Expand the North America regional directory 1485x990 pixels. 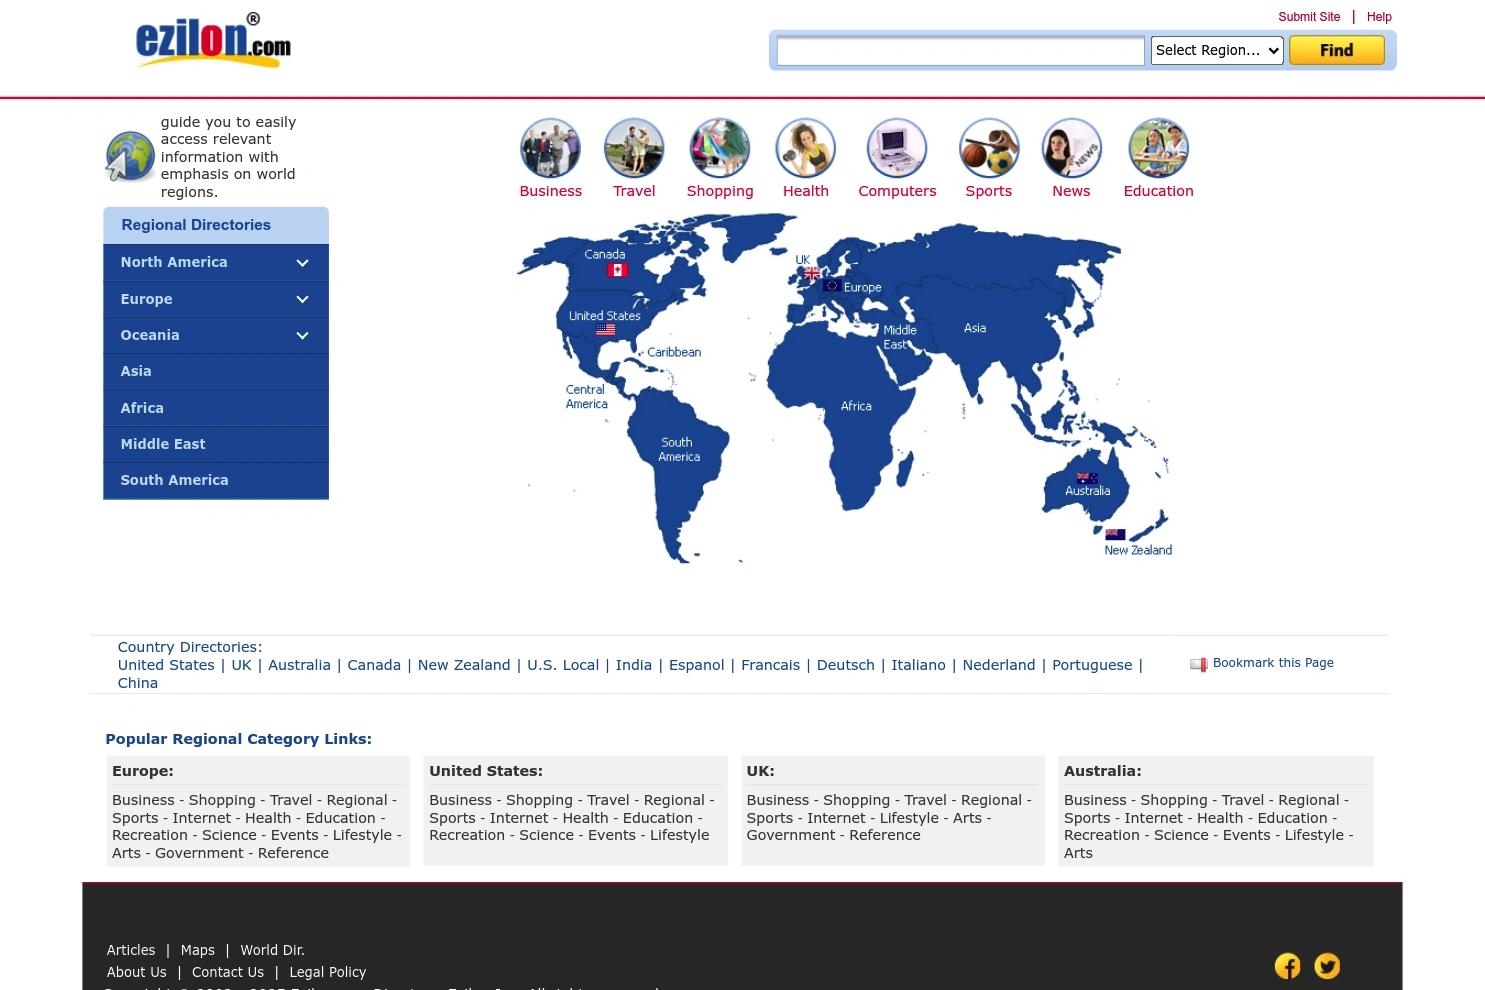click(215, 262)
